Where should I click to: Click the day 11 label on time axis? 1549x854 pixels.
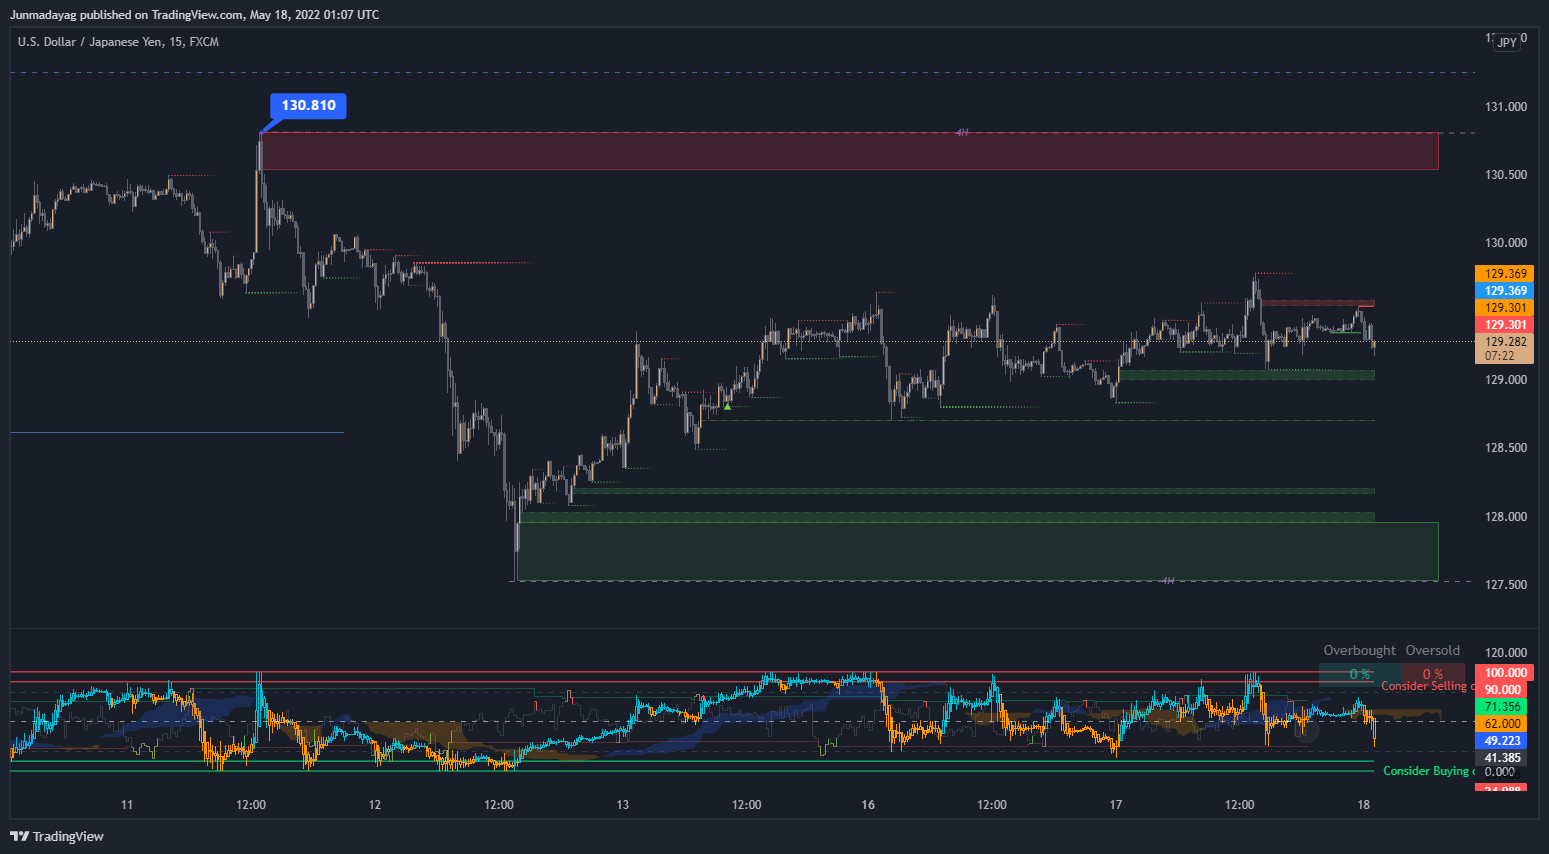127,805
